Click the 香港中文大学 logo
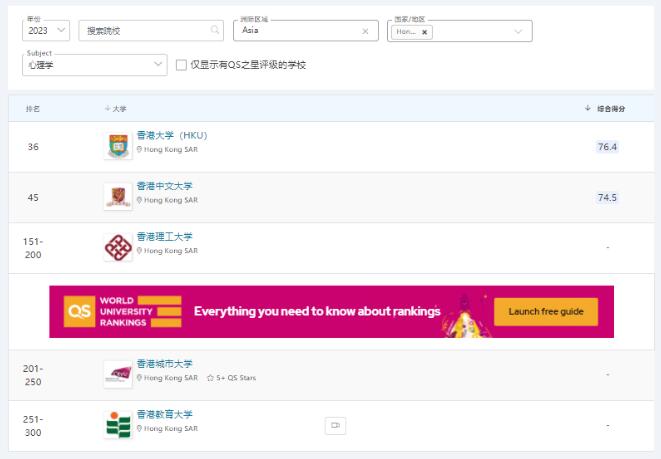Screen dimensions: 661x459 (x=118, y=196)
